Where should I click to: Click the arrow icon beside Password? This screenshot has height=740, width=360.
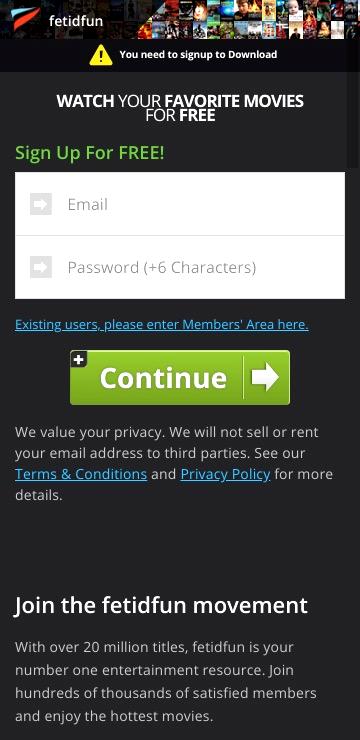click(x=41, y=267)
